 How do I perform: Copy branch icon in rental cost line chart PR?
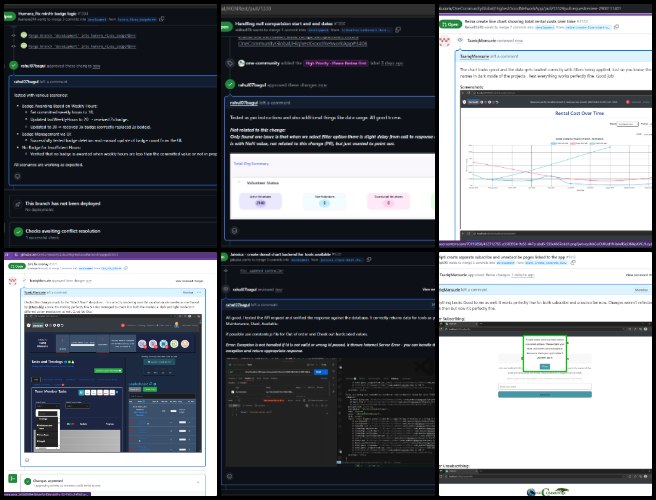click(616, 27)
